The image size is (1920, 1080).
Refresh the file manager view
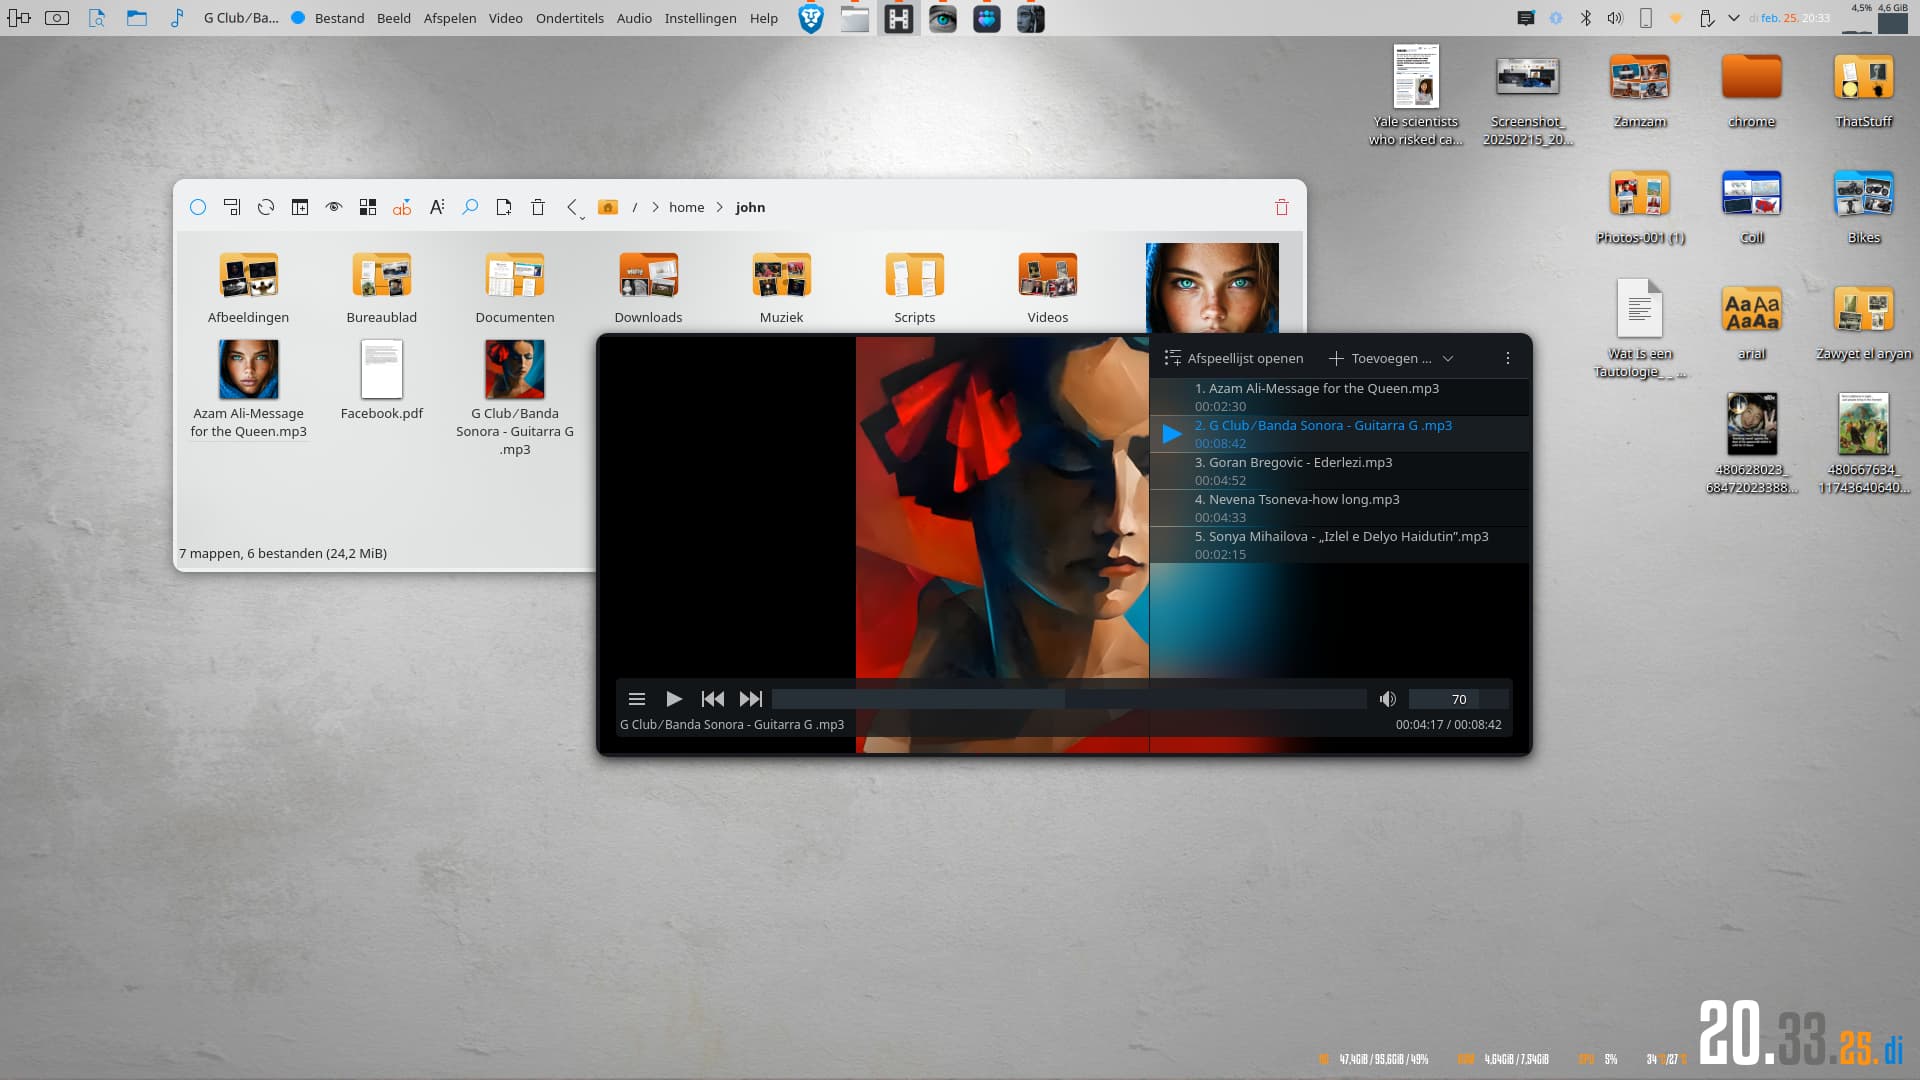click(266, 207)
